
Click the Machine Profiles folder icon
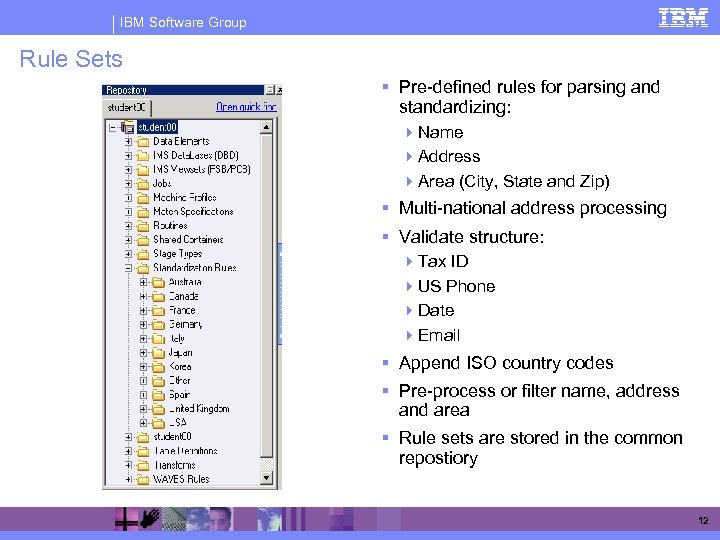144,198
